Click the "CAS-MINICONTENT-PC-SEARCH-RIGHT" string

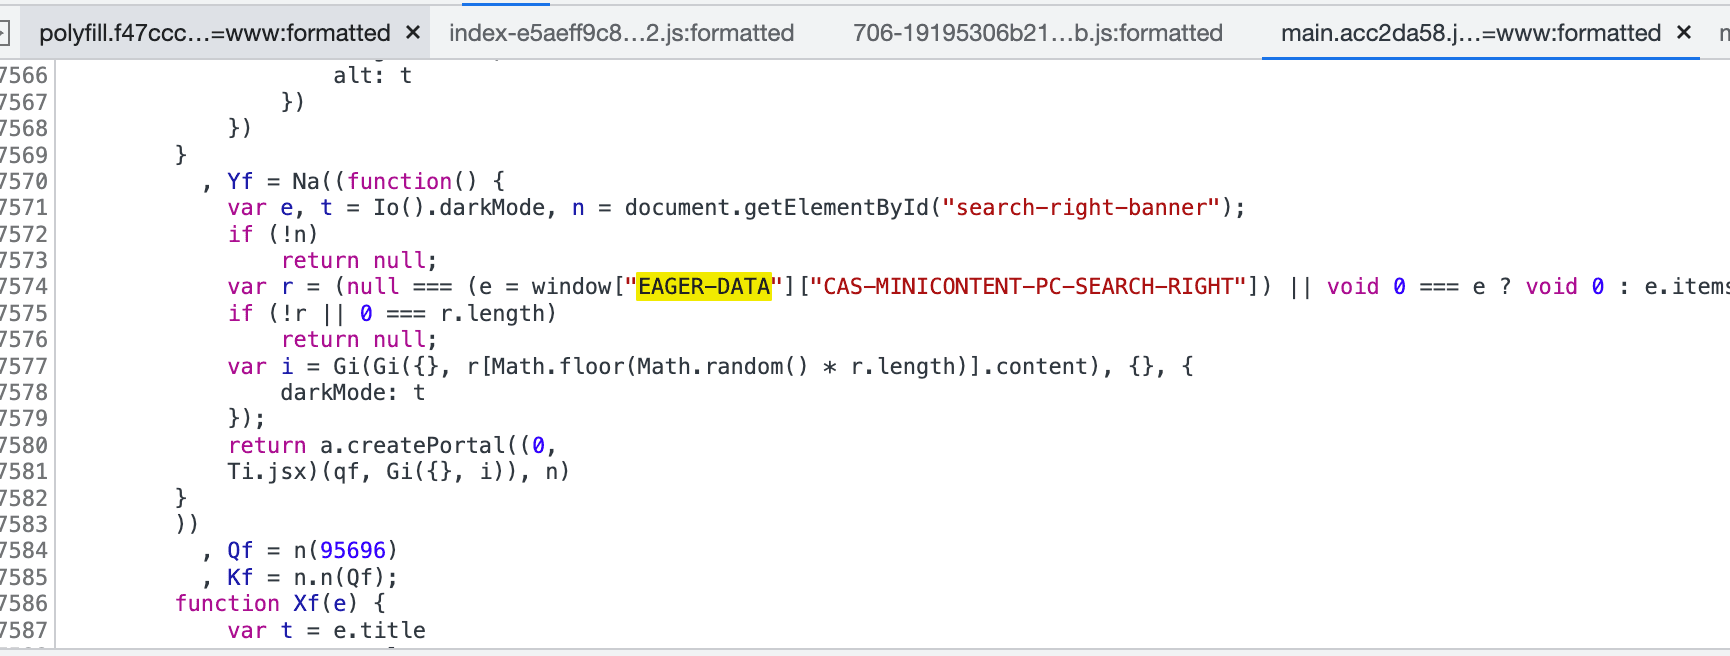point(1028,287)
